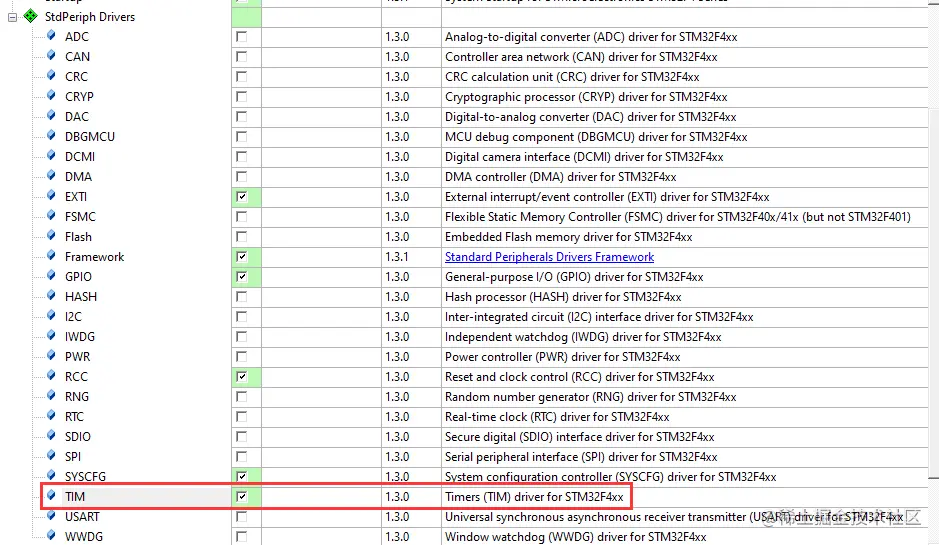Click the component icon next to SDIO
Viewport: 939px width, 545px height.
(52, 436)
